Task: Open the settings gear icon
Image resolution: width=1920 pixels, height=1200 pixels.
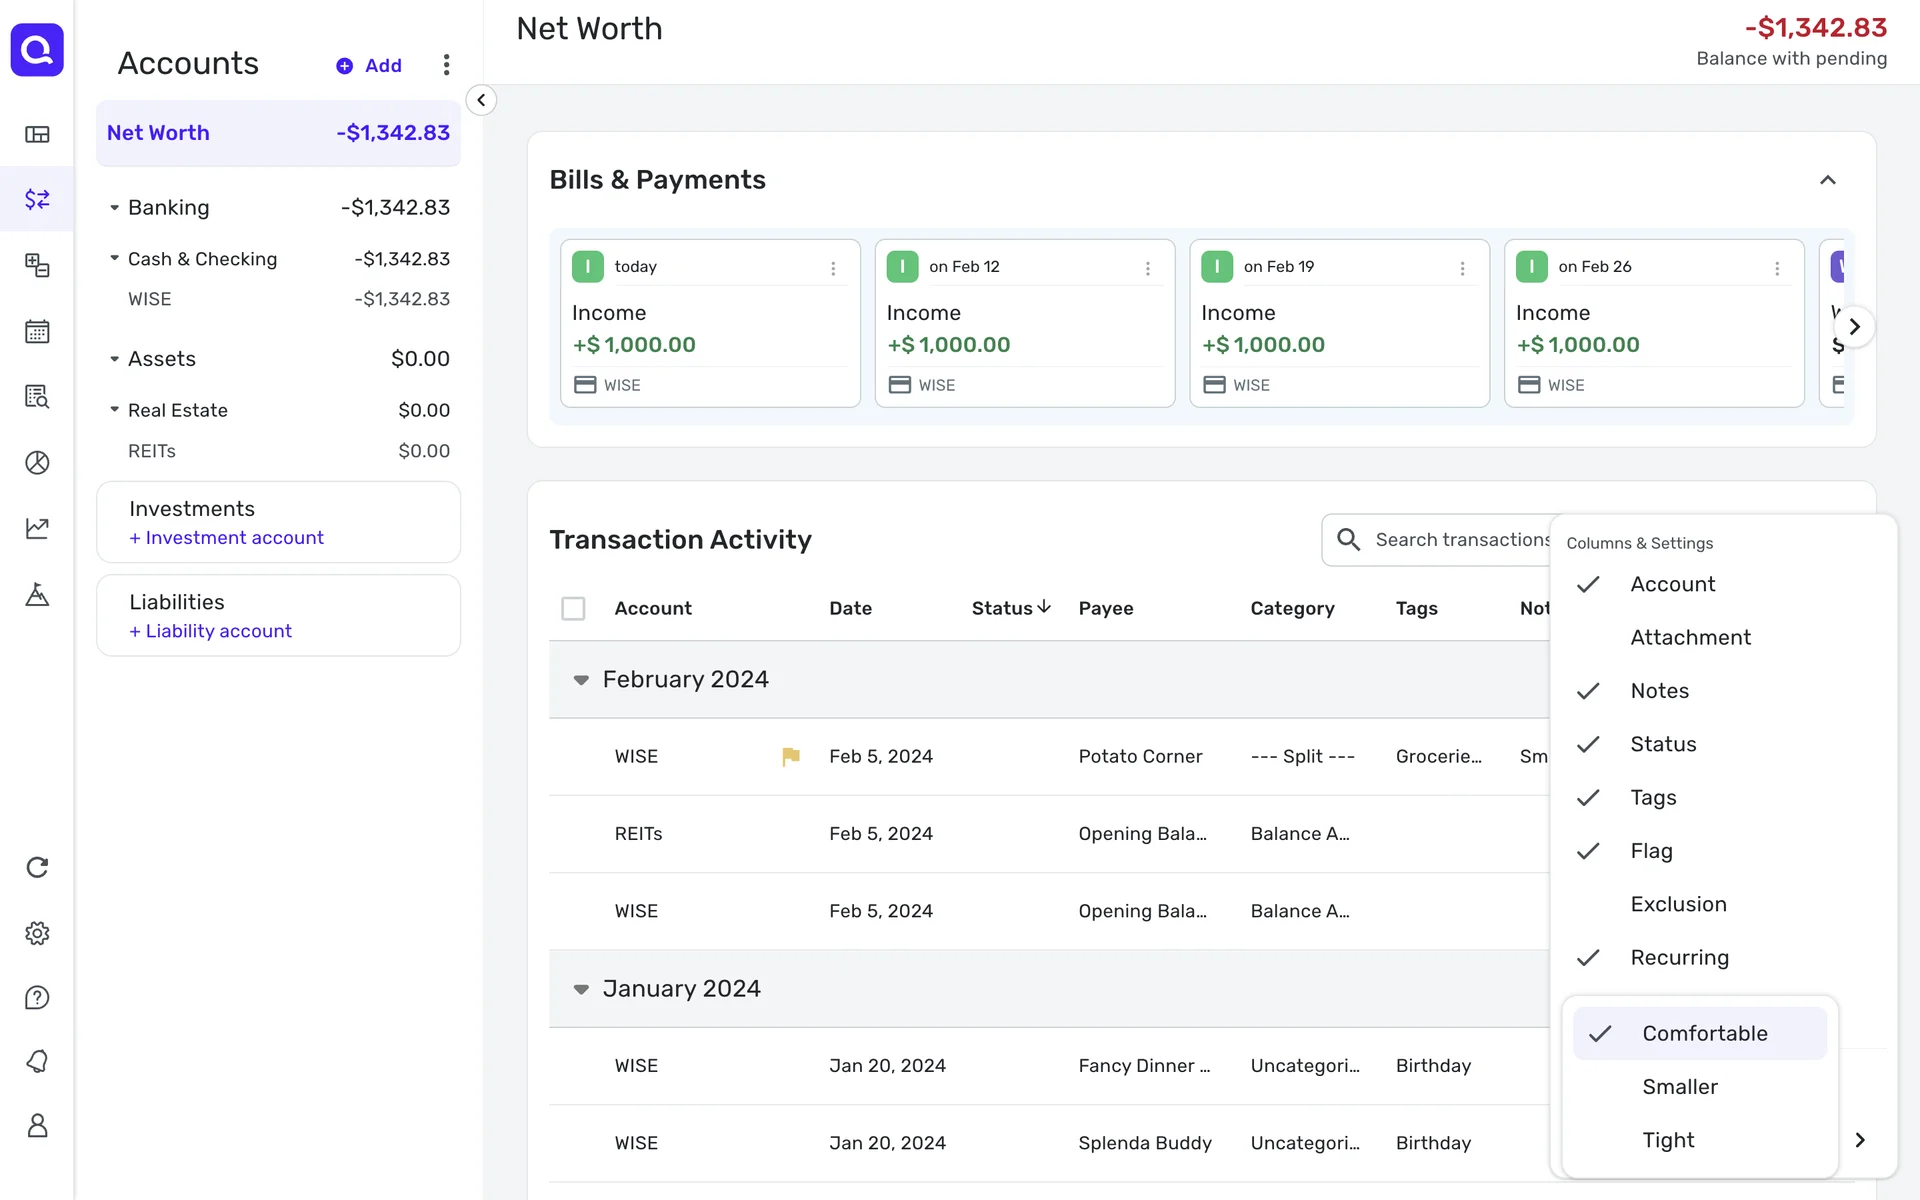Action: click(x=37, y=933)
